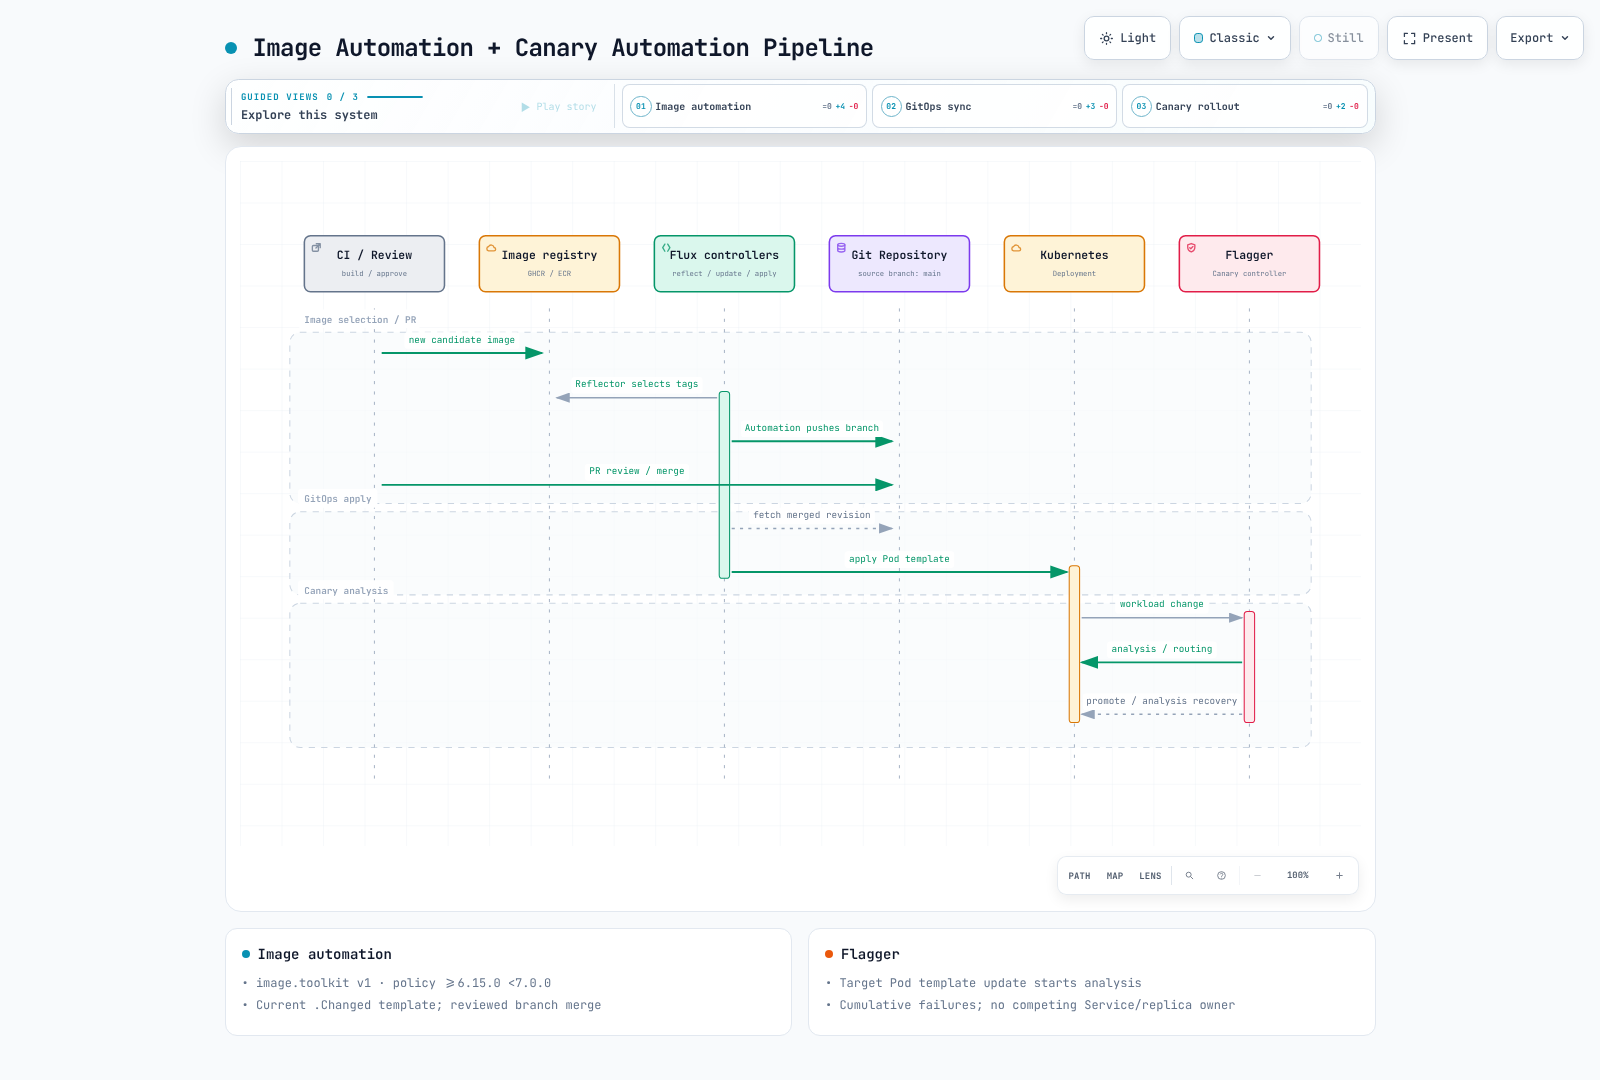Click the 'workload change' message label

click(x=1162, y=604)
